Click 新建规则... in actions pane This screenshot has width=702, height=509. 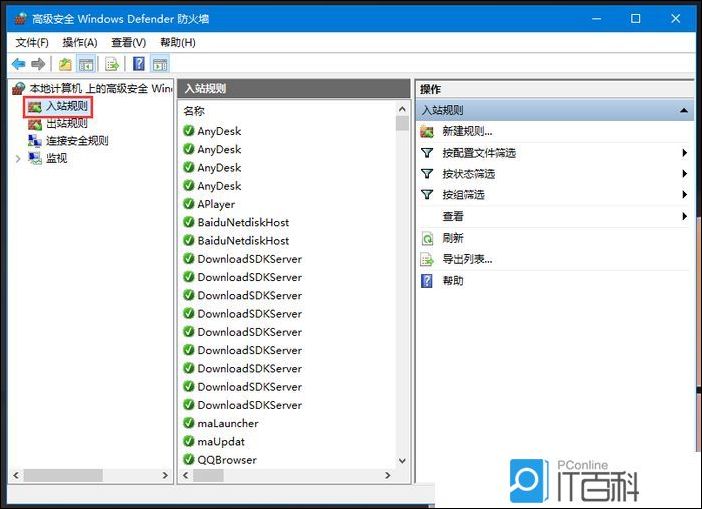[467, 131]
